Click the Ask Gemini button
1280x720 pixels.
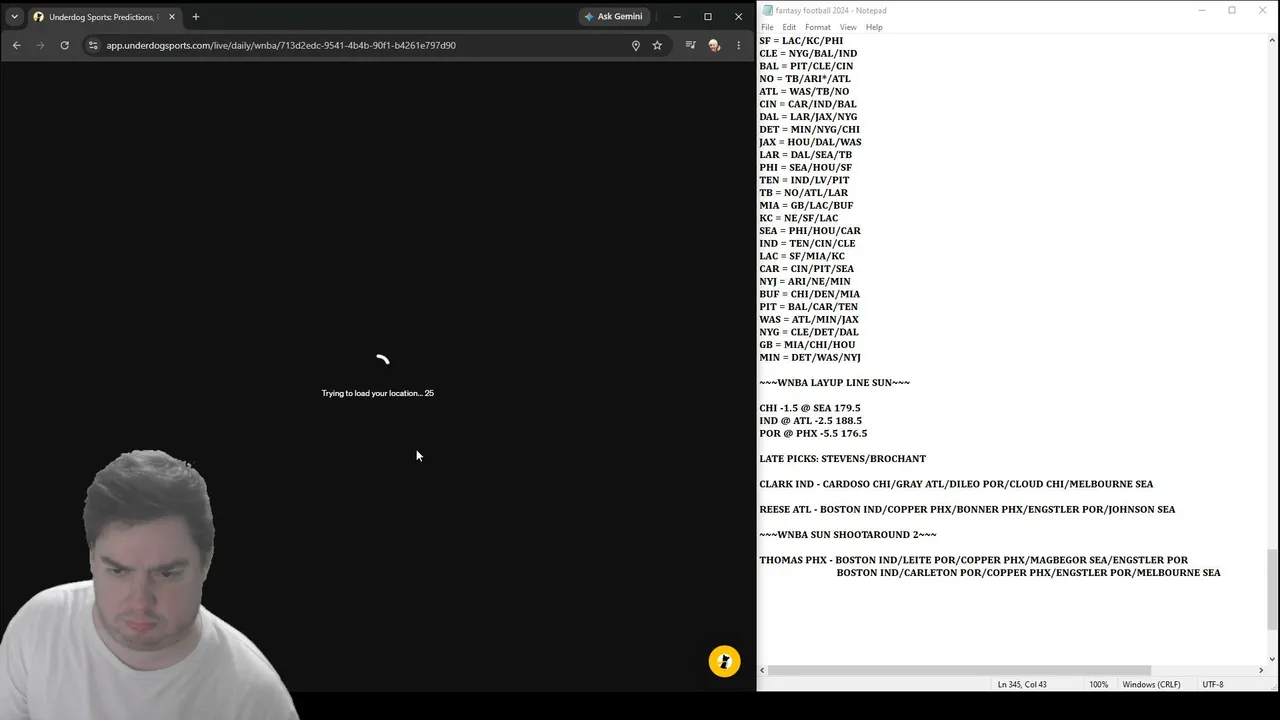614,17
